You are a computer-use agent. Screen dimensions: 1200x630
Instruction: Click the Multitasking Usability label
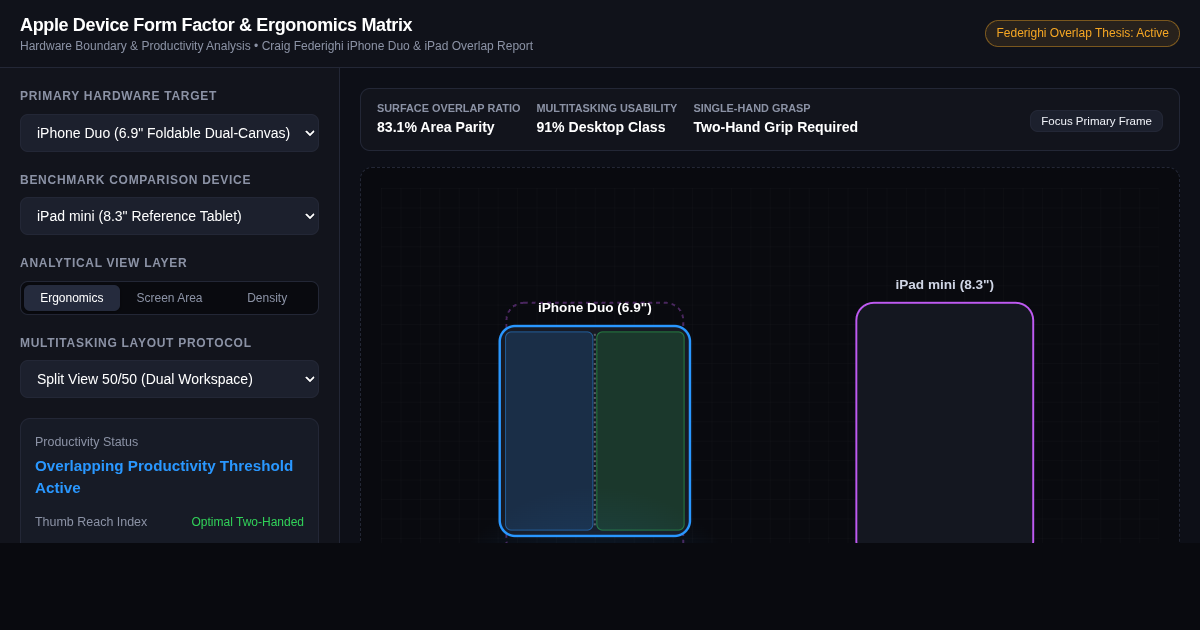tap(607, 108)
